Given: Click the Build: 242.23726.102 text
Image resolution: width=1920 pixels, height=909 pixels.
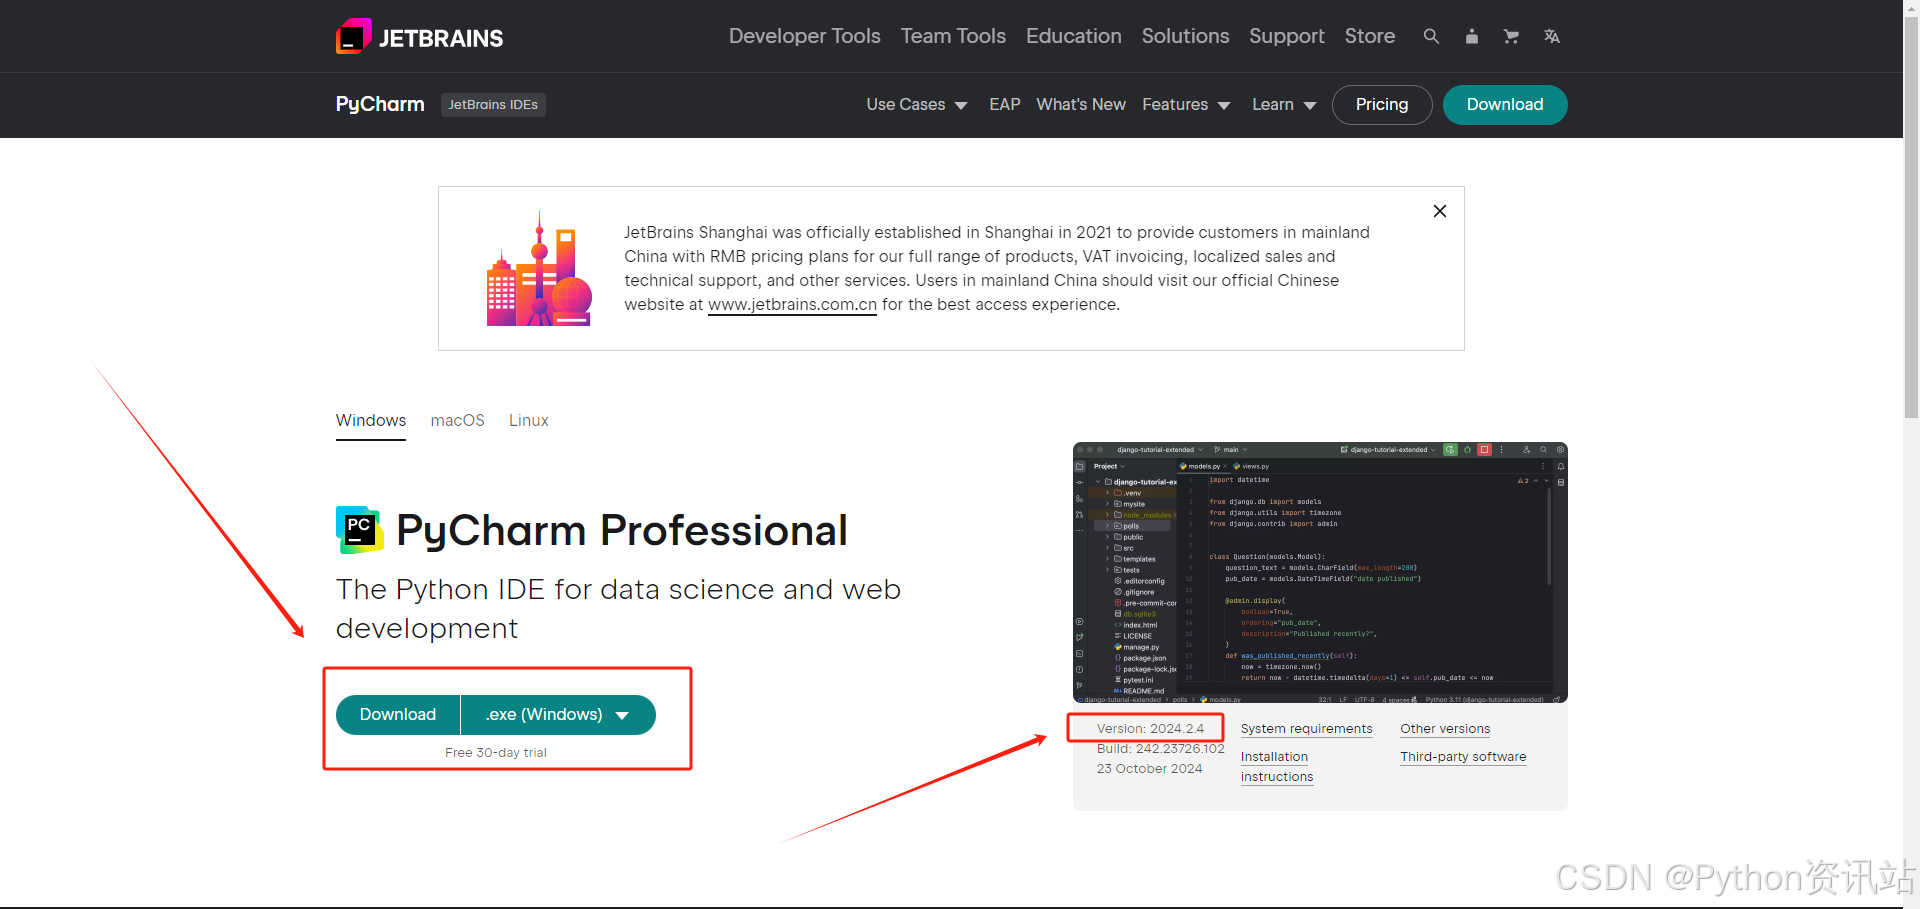Looking at the screenshot, I should 1160,748.
